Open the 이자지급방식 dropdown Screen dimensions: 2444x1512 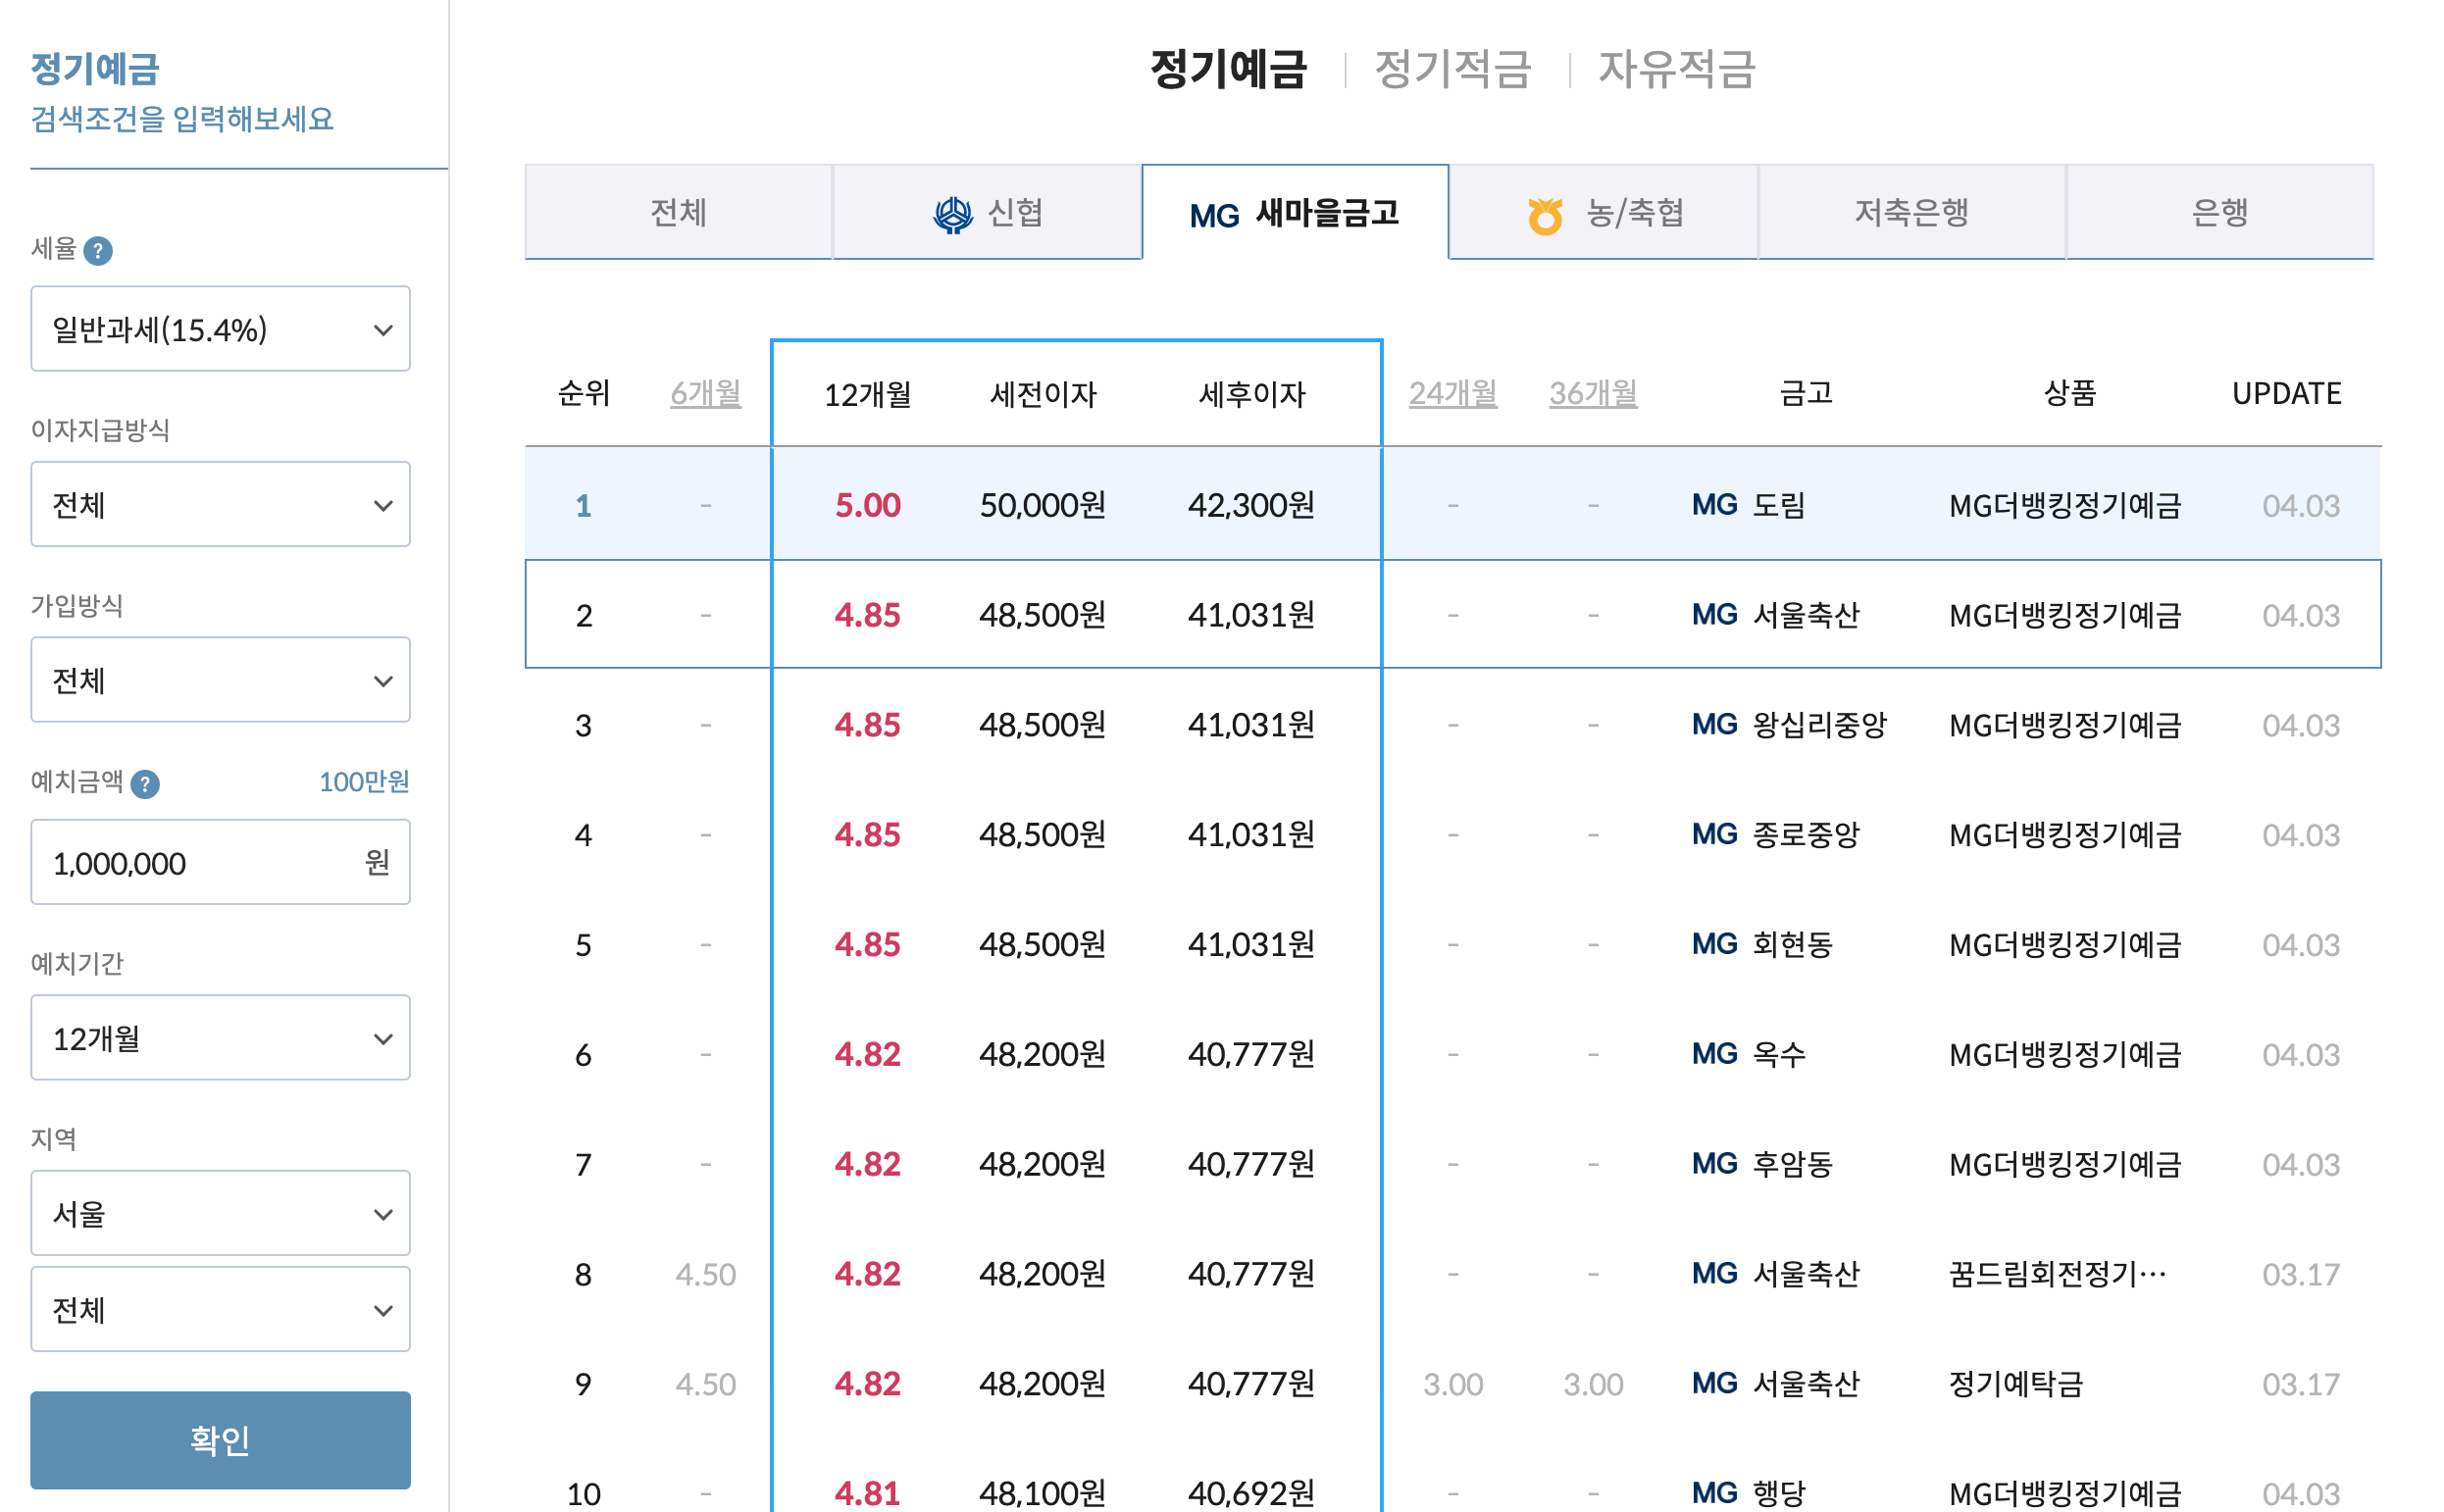point(220,504)
